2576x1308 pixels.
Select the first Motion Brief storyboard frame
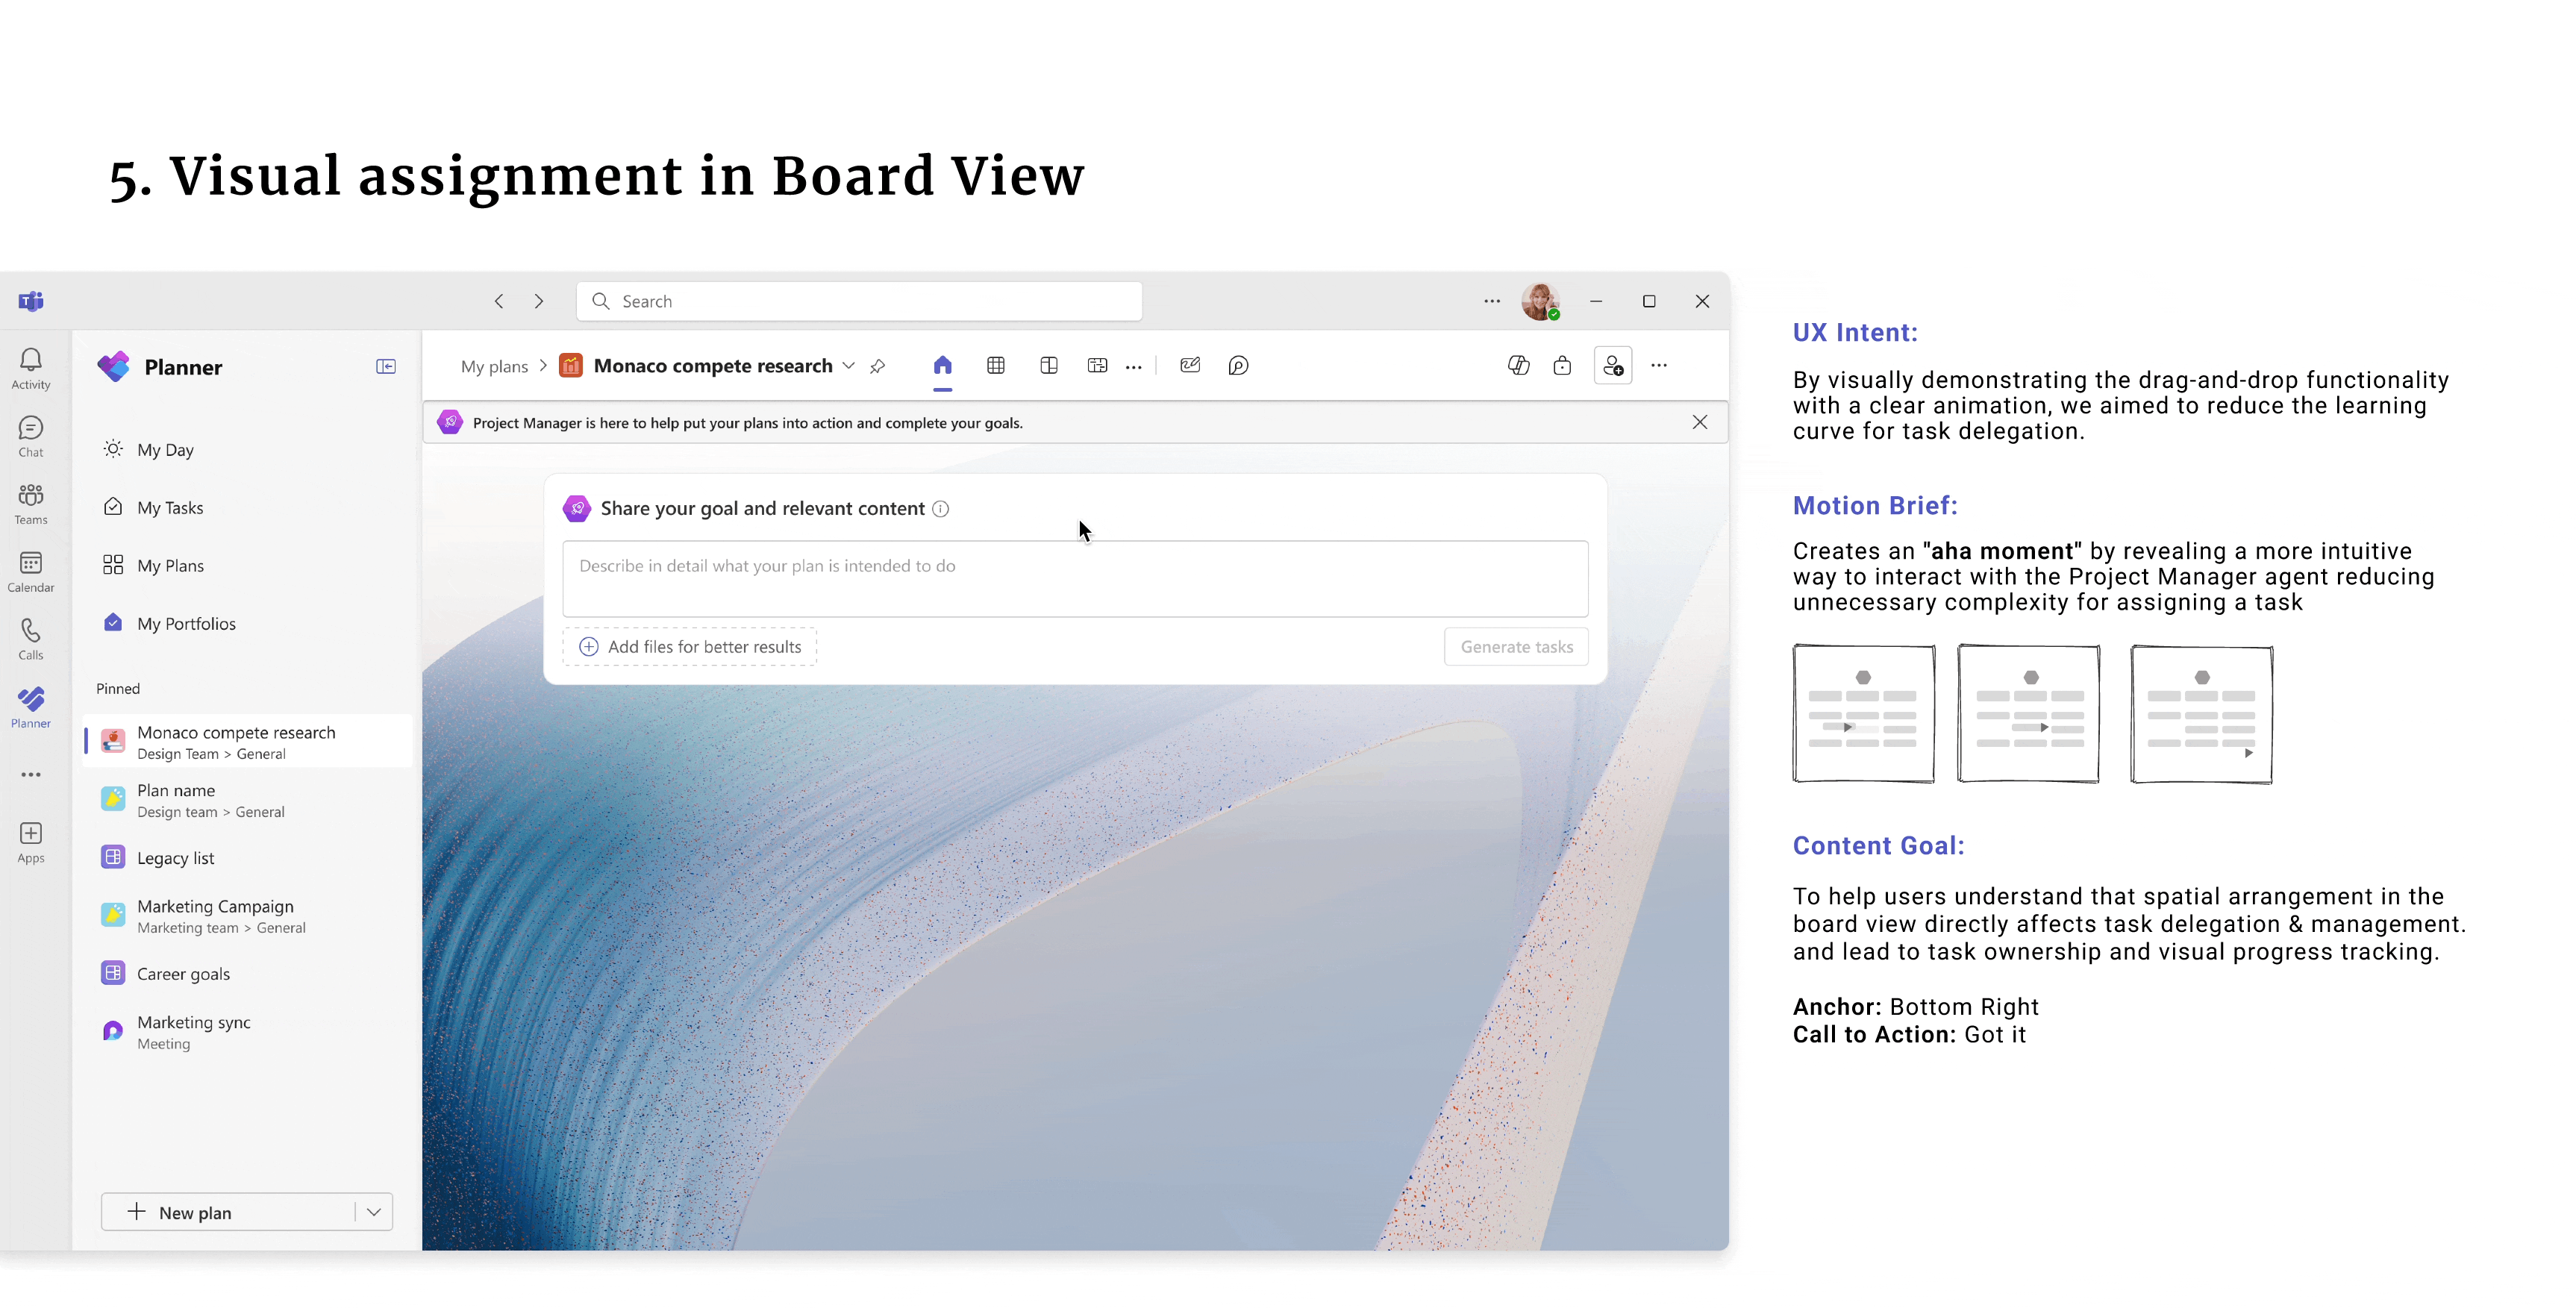1864,714
